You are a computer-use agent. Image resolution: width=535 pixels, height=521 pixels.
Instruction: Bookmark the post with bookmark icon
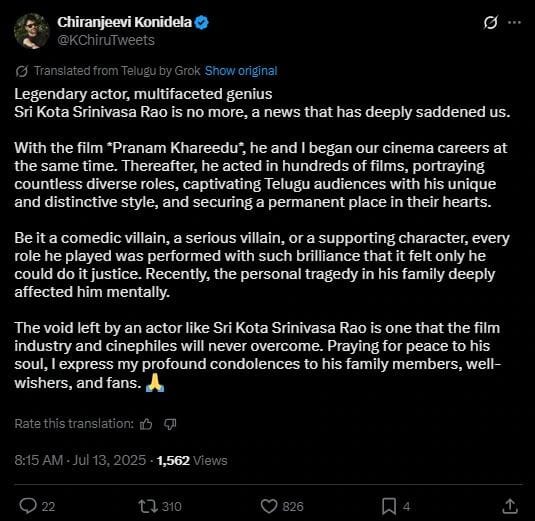(389, 506)
